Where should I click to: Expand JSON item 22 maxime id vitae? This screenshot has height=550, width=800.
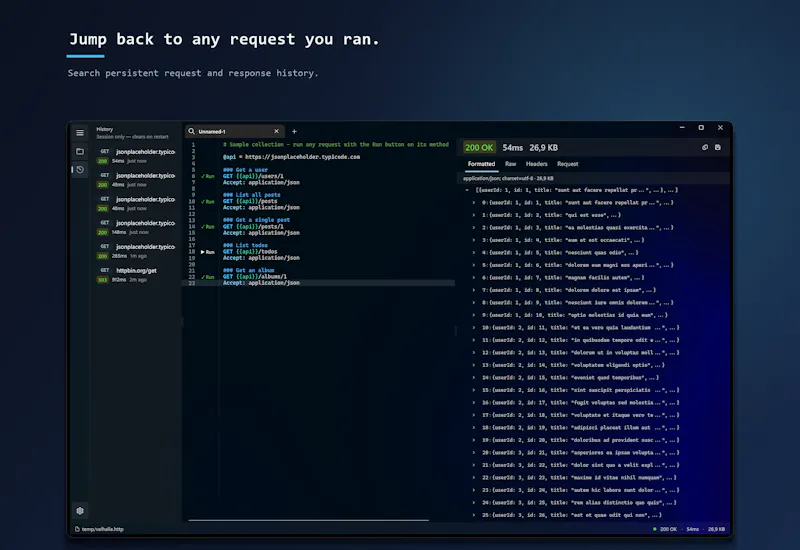click(473, 478)
